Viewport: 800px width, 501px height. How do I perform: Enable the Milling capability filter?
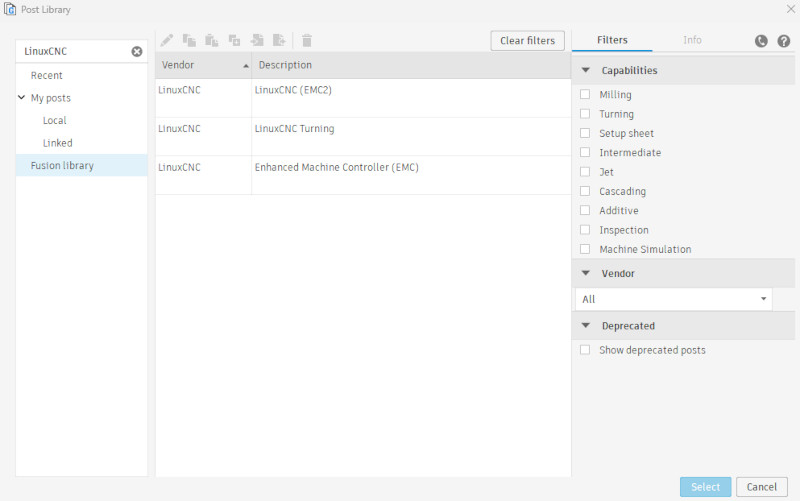click(585, 94)
